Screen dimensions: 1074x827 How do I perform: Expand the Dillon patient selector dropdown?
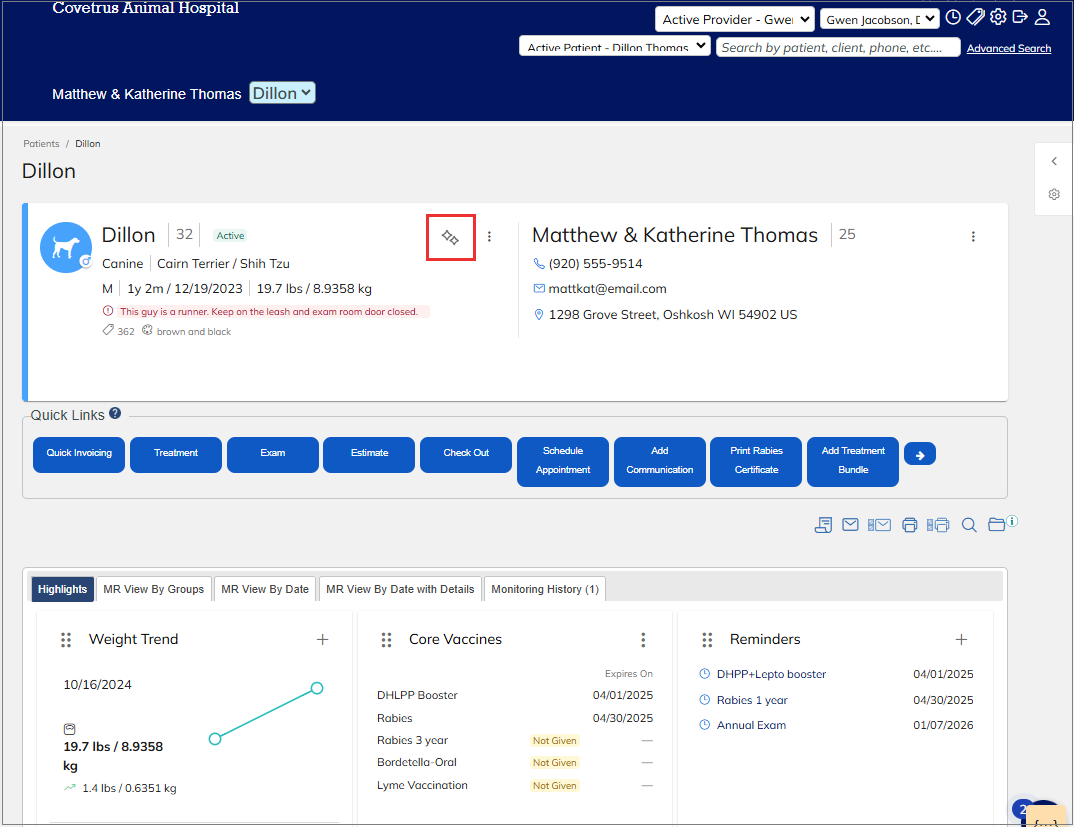[282, 93]
